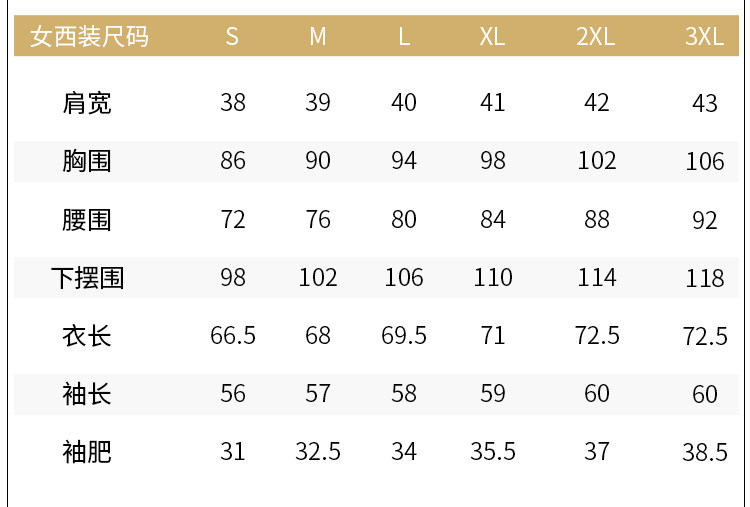Click the 胸围 row label
750x507 pixels.
87,161
